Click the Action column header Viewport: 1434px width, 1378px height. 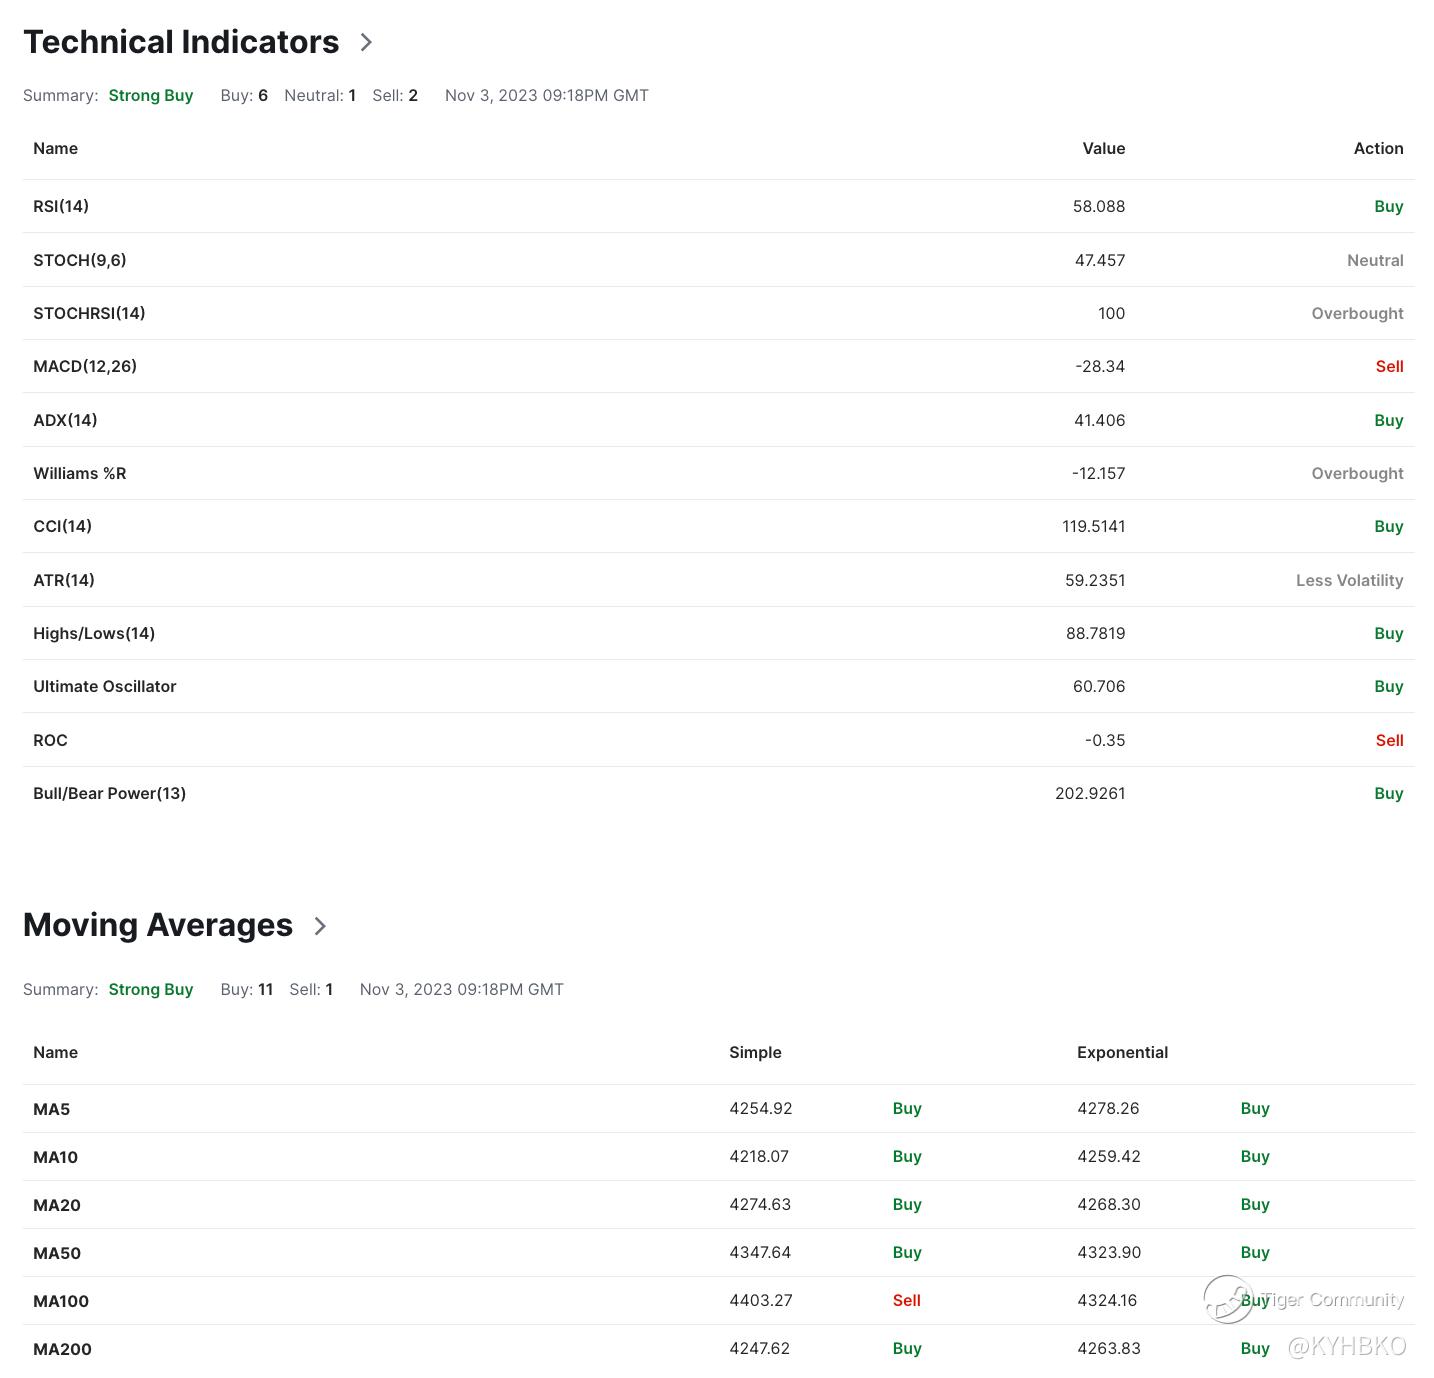pos(1378,148)
